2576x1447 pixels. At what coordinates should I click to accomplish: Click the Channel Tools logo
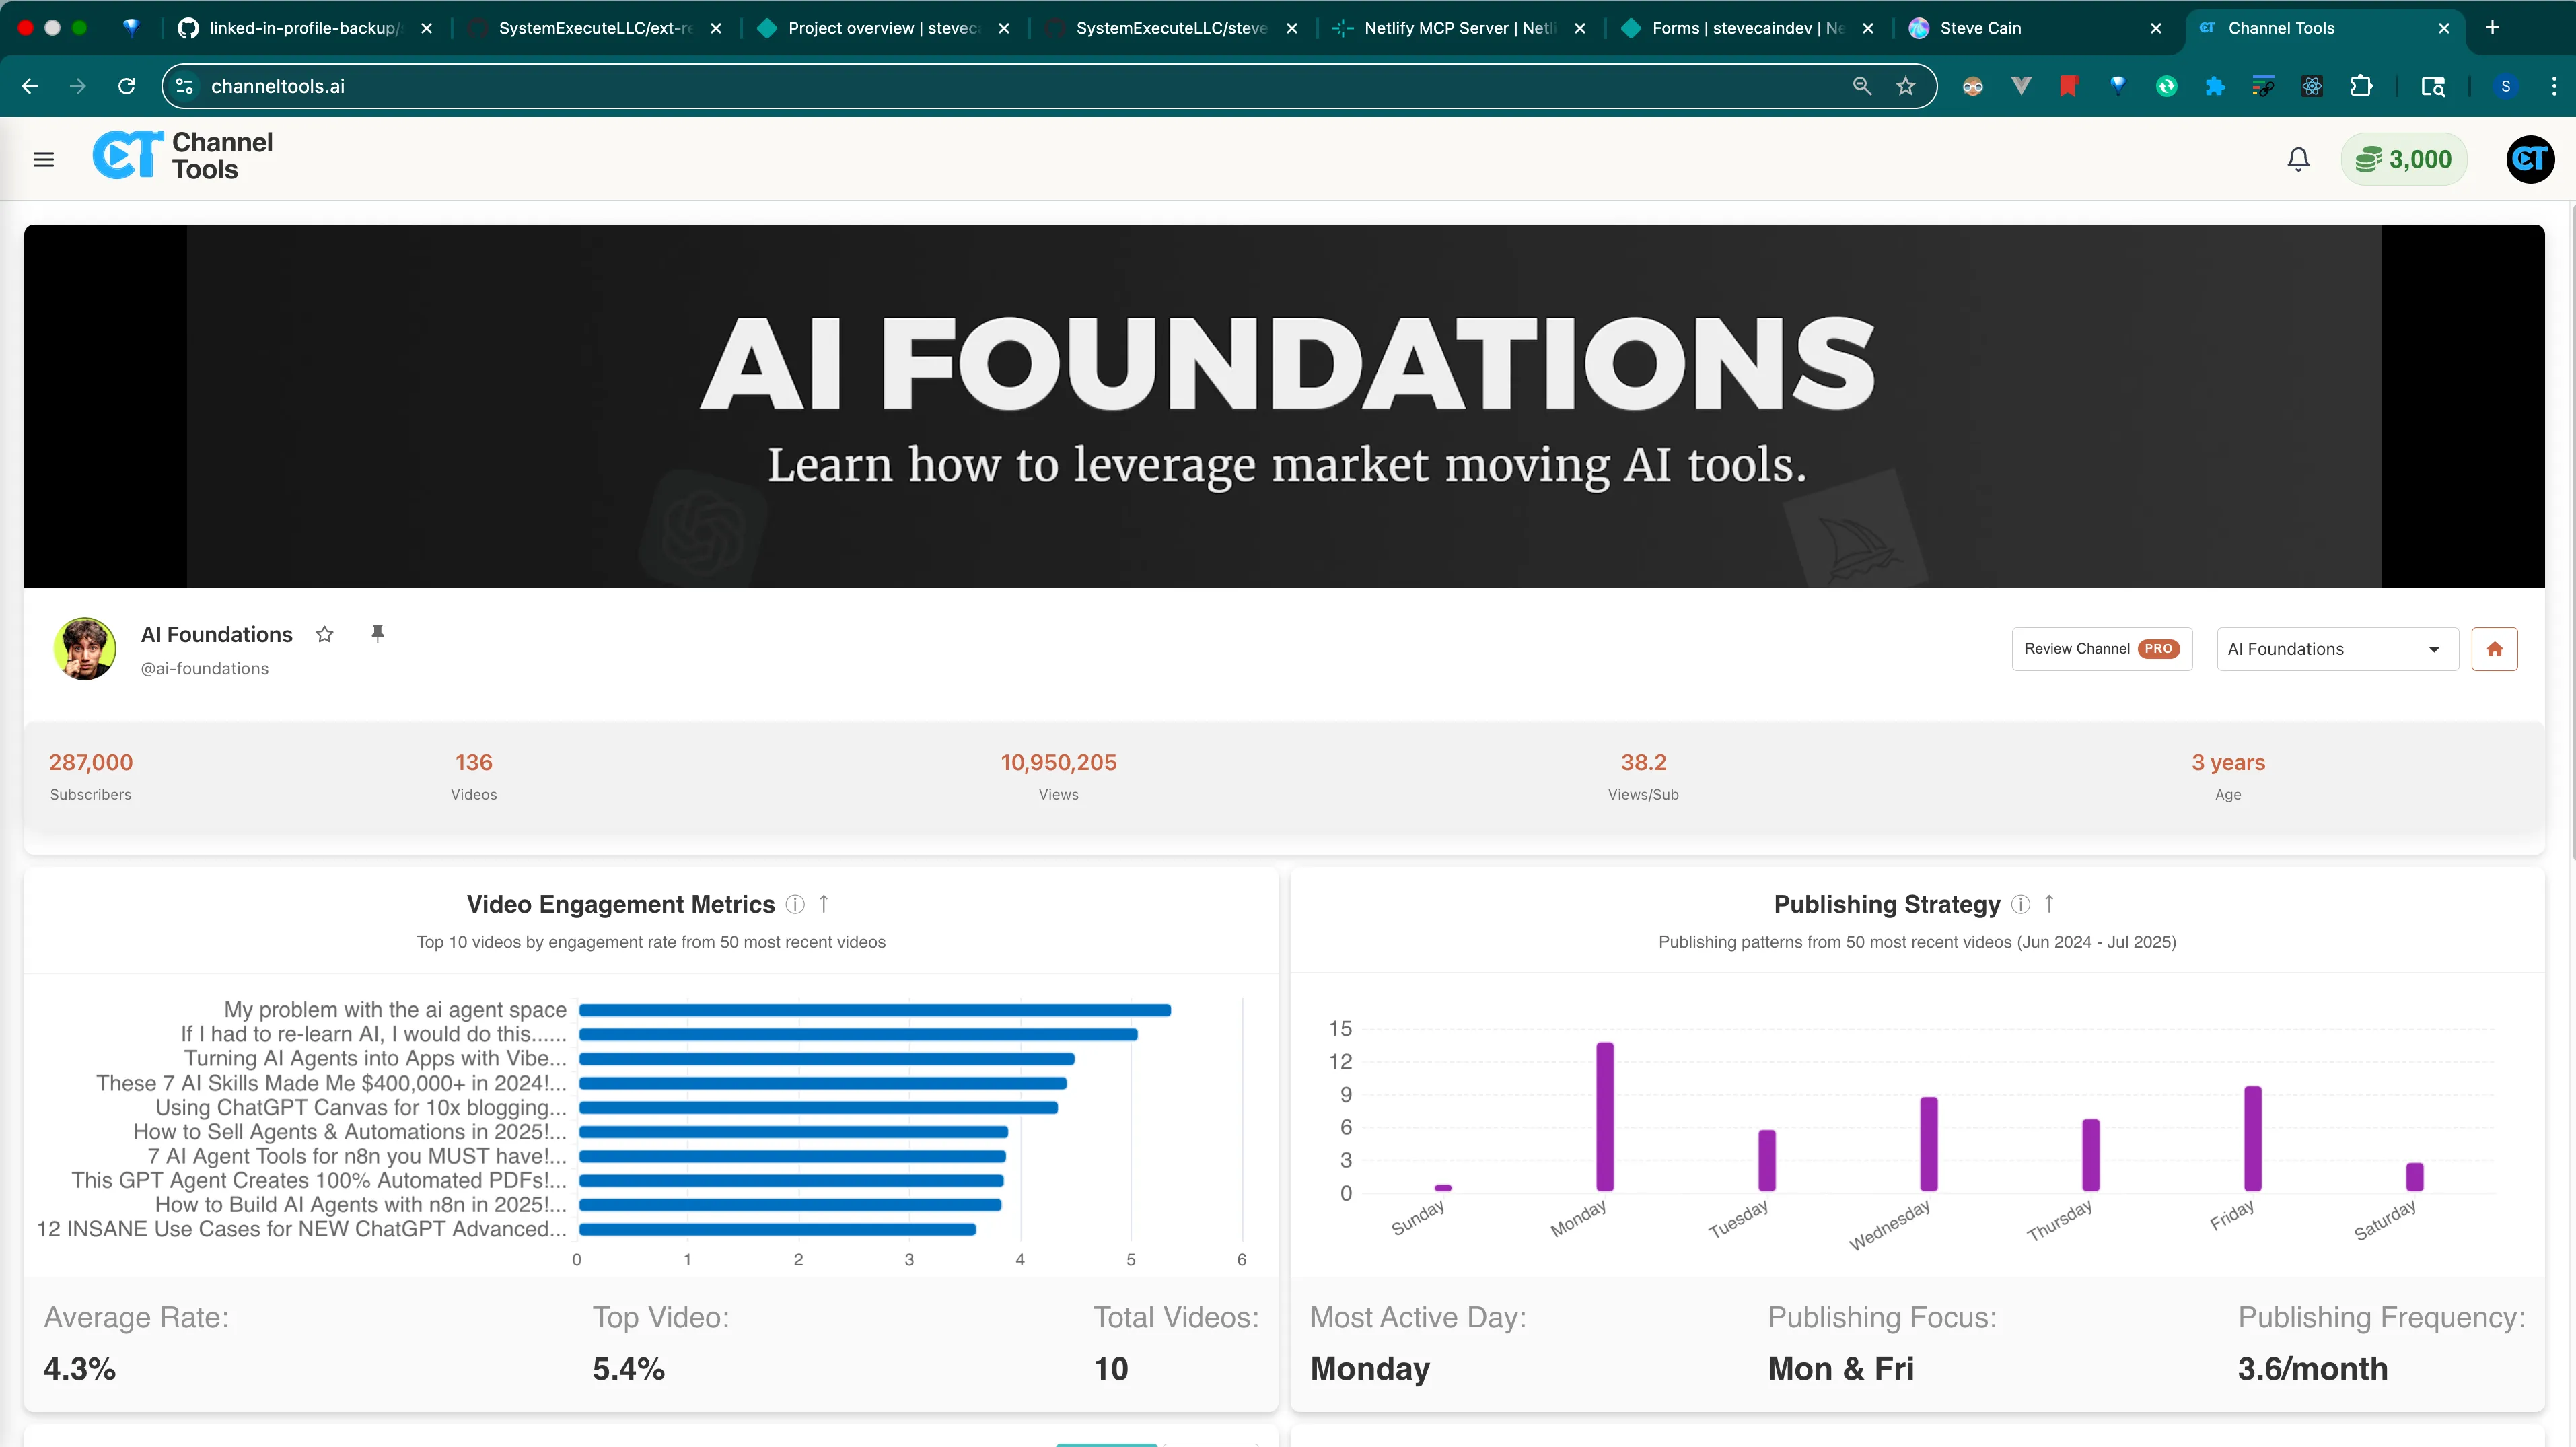click(182, 157)
